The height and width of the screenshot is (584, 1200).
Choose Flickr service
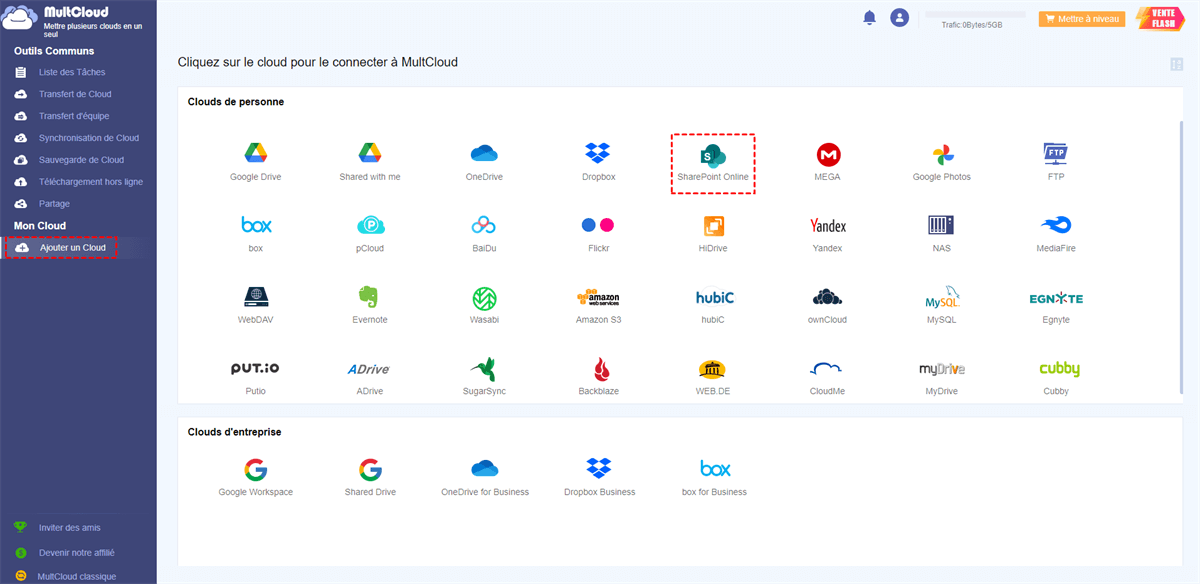pos(598,235)
